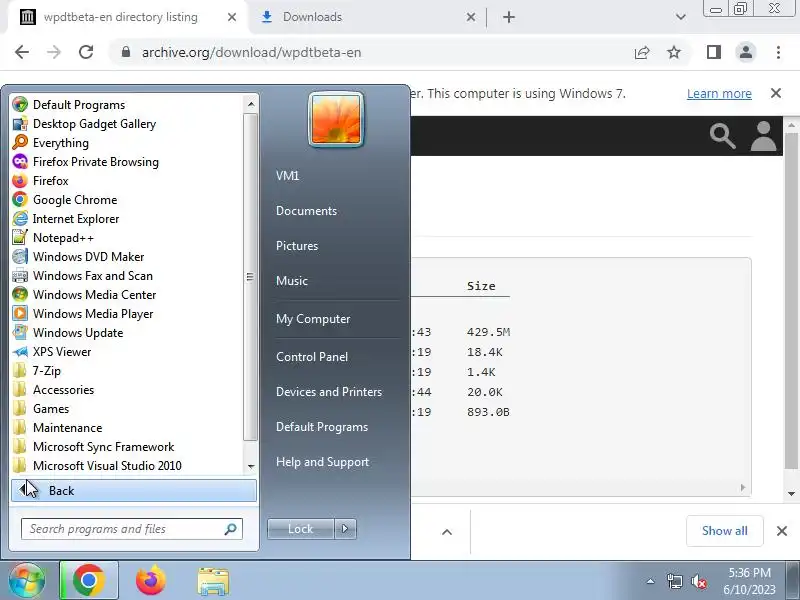Image resolution: width=800 pixels, height=600 pixels.
Task: Switch to the wpdtbeta-en directory listing tab
Action: click(120, 17)
